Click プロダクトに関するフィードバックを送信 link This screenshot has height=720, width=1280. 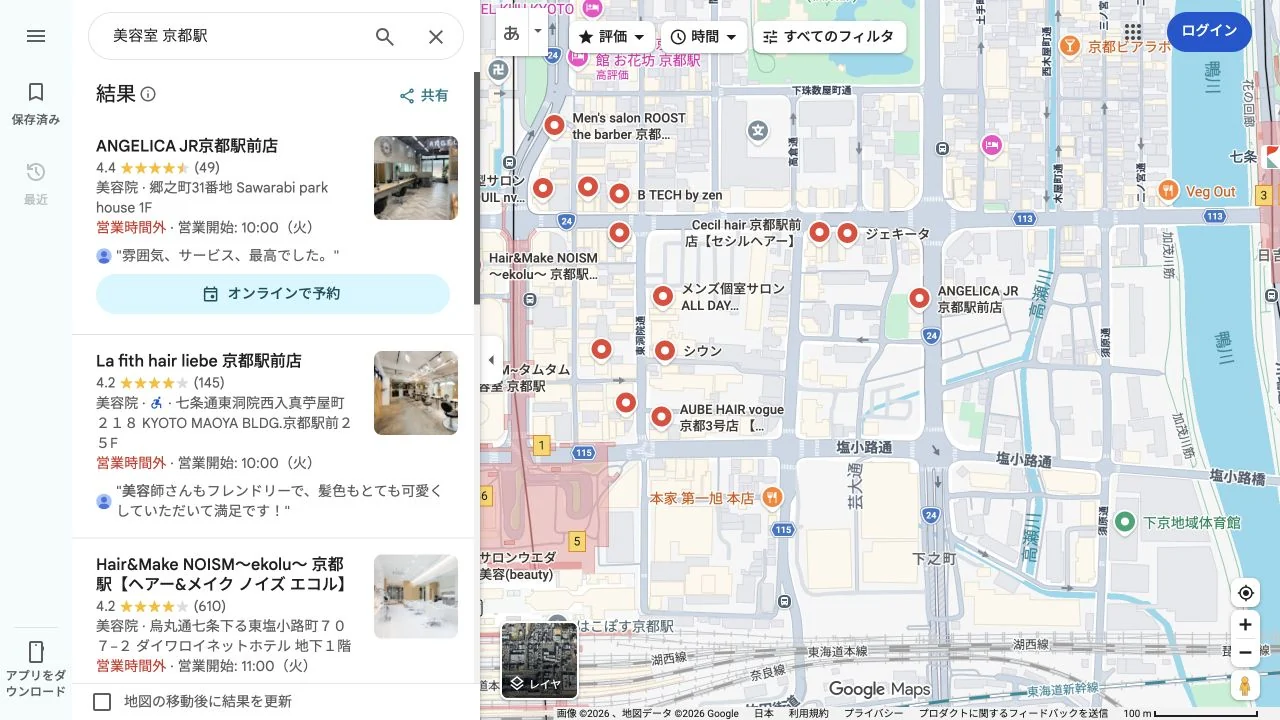1012,713
